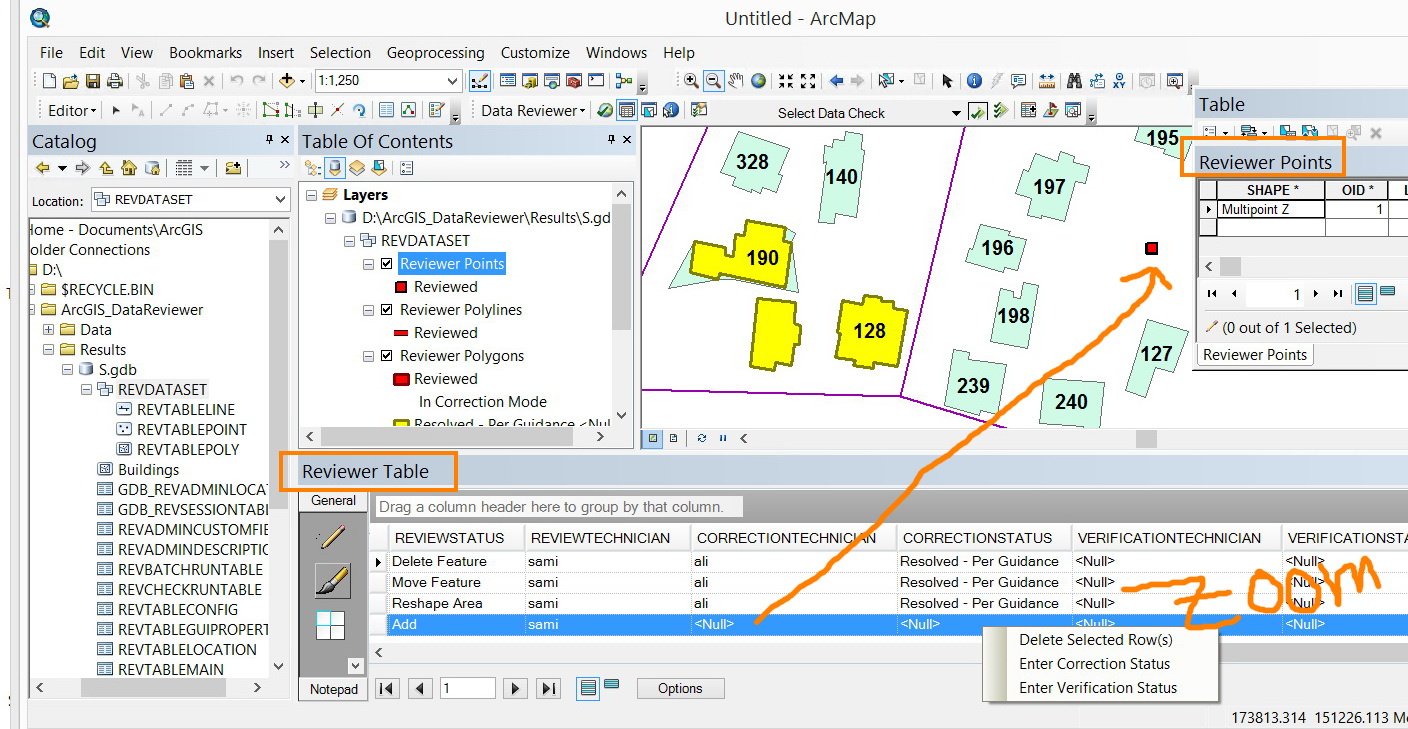Uncheck the Reviewer Points layer
Viewport: 1408px width, 729px height.
pos(387,264)
